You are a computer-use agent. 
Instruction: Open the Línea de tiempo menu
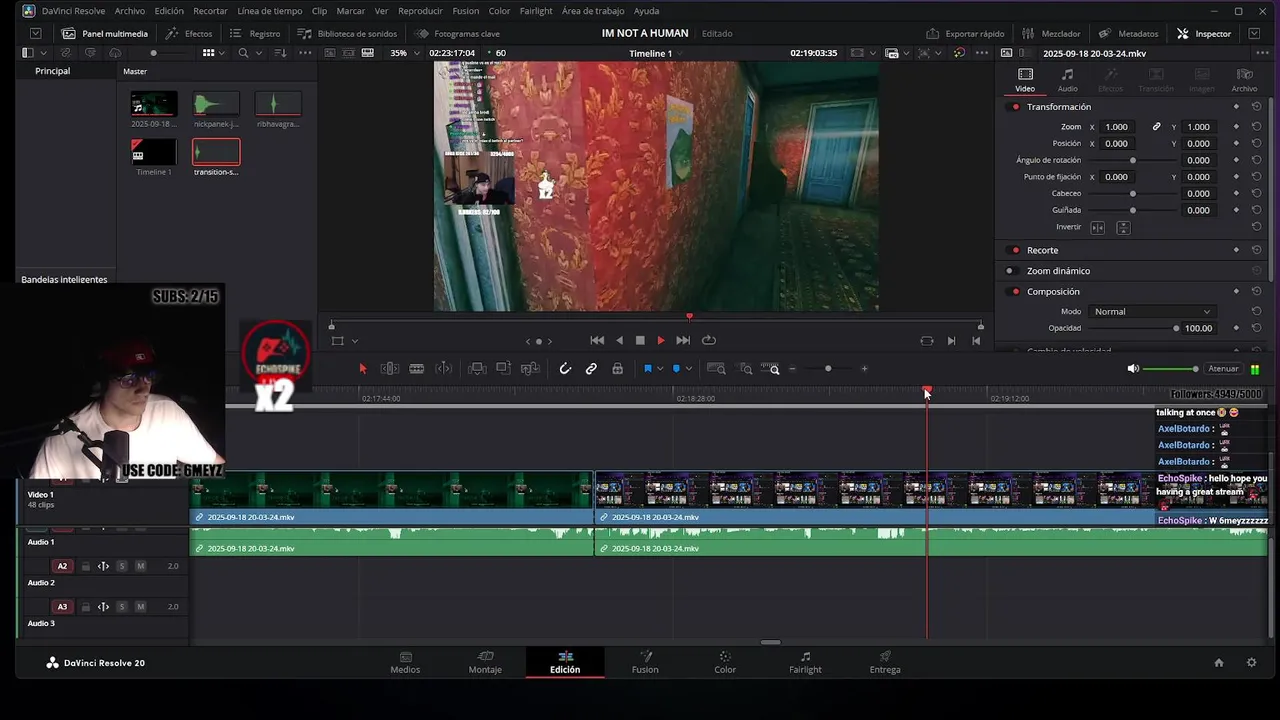270,11
